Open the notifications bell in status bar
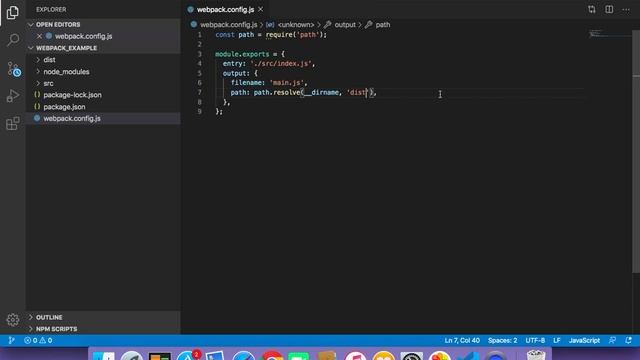 click(x=629, y=340)
